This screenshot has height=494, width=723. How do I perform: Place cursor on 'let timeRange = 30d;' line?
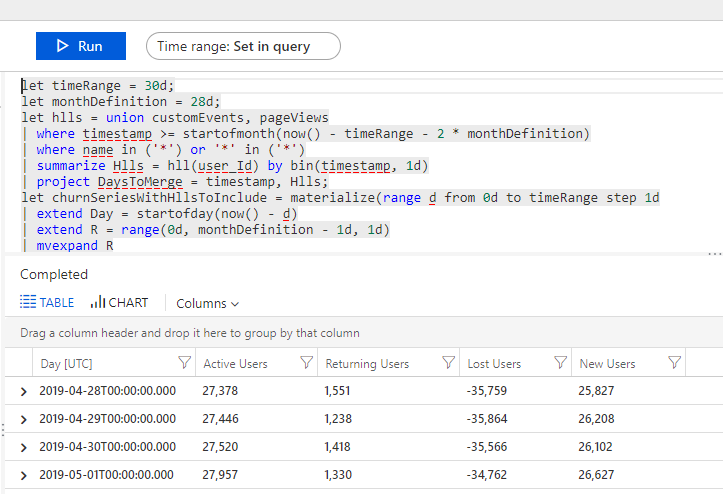pyautogui.click(x=98, y=86)
